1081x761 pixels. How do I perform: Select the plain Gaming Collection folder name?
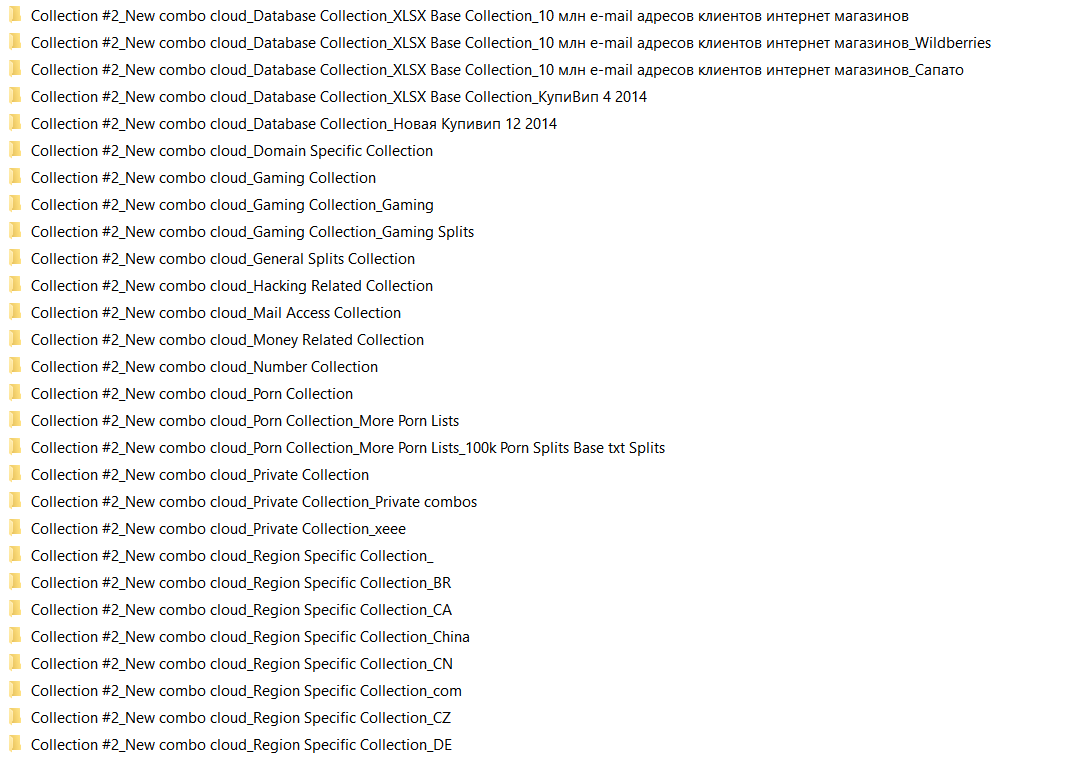pos(203,178)
